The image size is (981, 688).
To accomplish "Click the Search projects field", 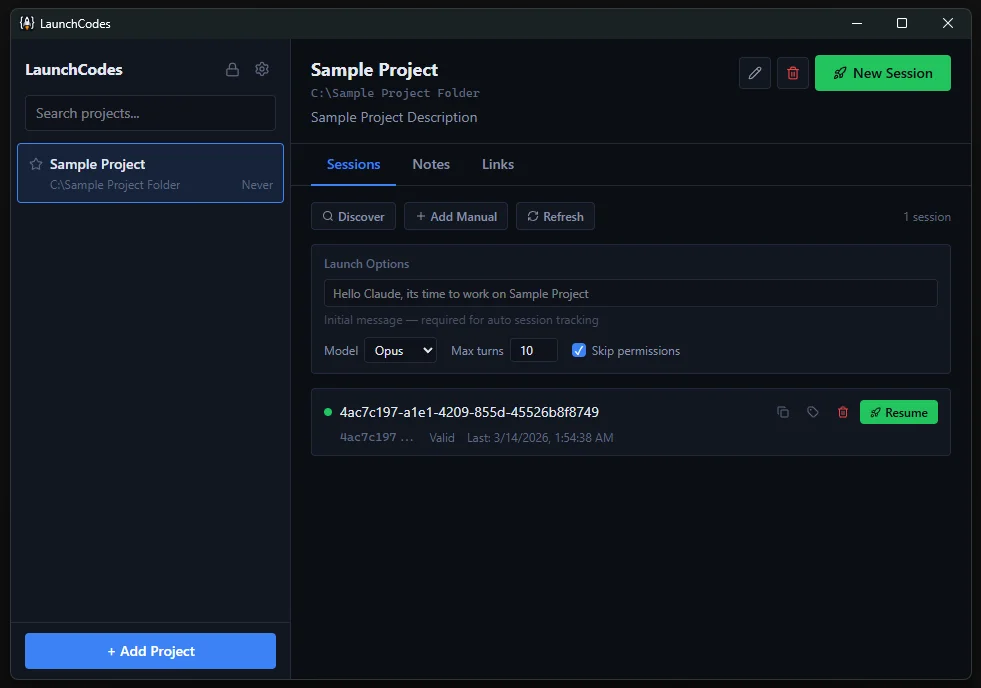I will coord(150,113).
